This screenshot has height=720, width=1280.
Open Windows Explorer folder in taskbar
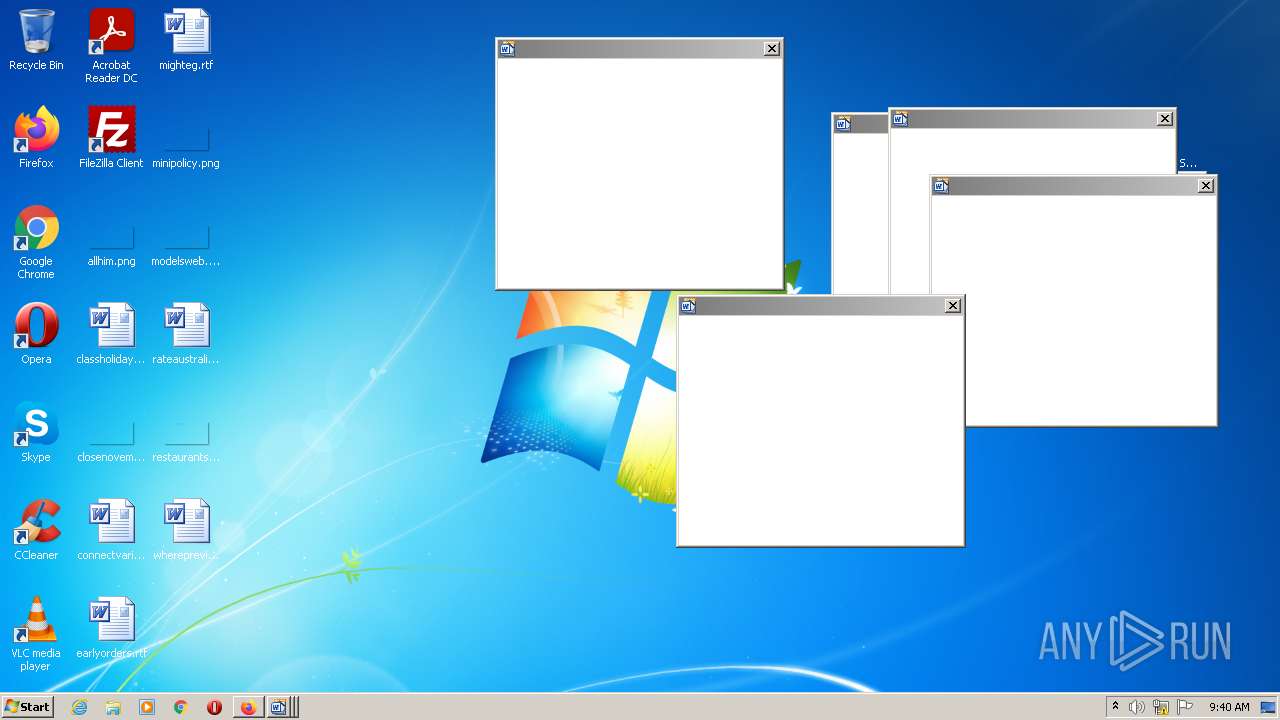[x=113, y=707]
